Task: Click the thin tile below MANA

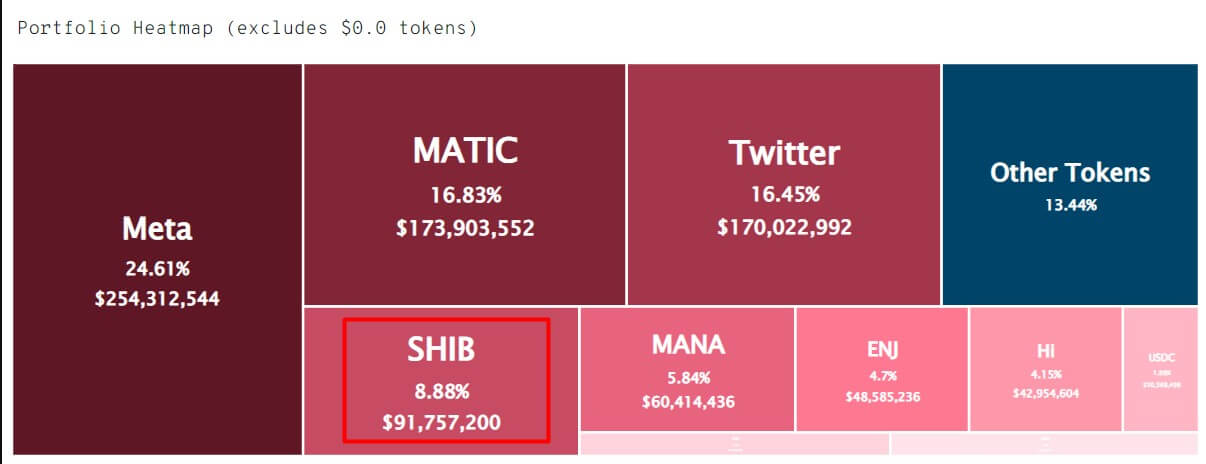Action: click(x=735, y=444)
